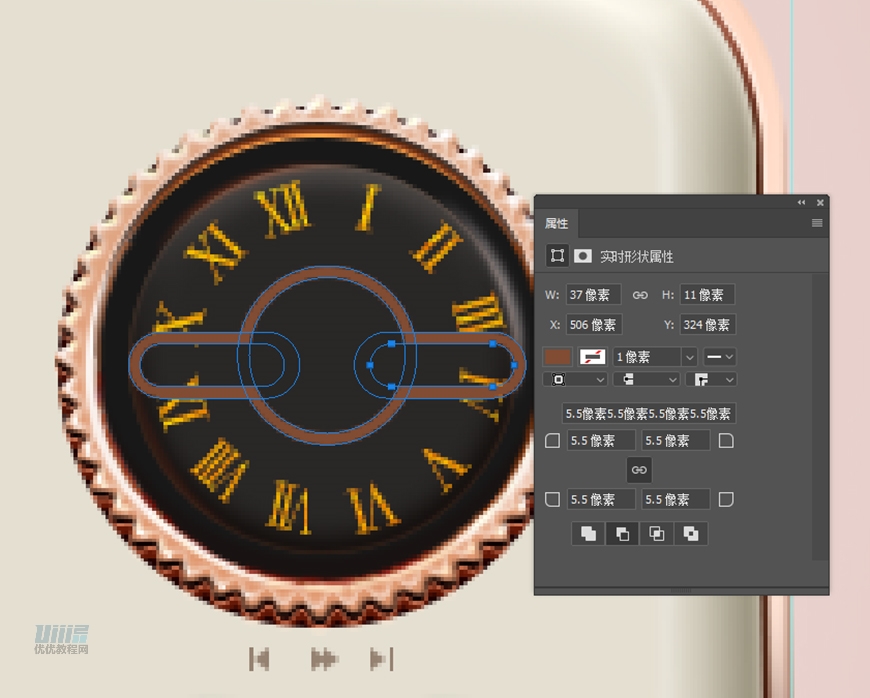870x698 pixels.
Task: Click the Roman numeral I on dial
Action: click(x=367, y=208)
